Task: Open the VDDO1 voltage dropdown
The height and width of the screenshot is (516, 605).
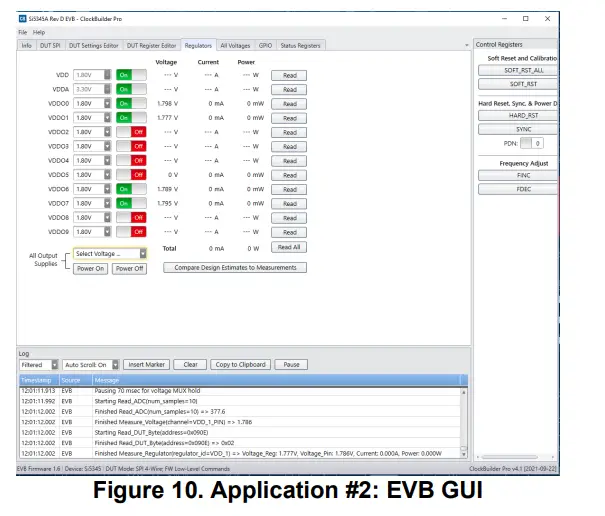Action: [92, 118]
